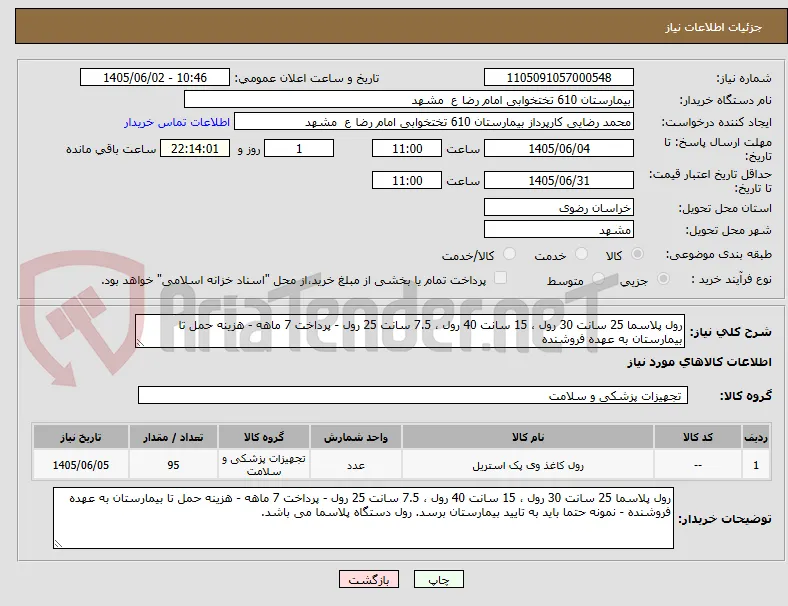
Task: Open the اطلاعات تماس خریدار contact info link
Action: click(x=177, y=122)
